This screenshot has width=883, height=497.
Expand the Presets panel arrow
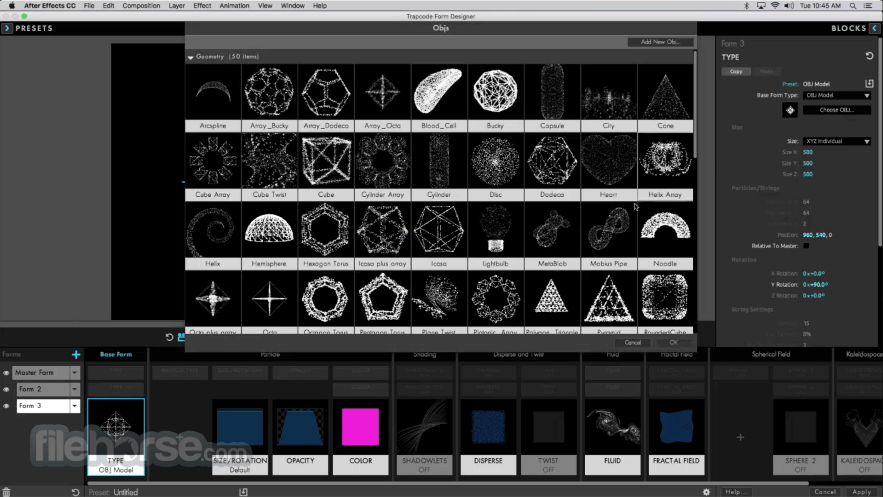[7, 28]
